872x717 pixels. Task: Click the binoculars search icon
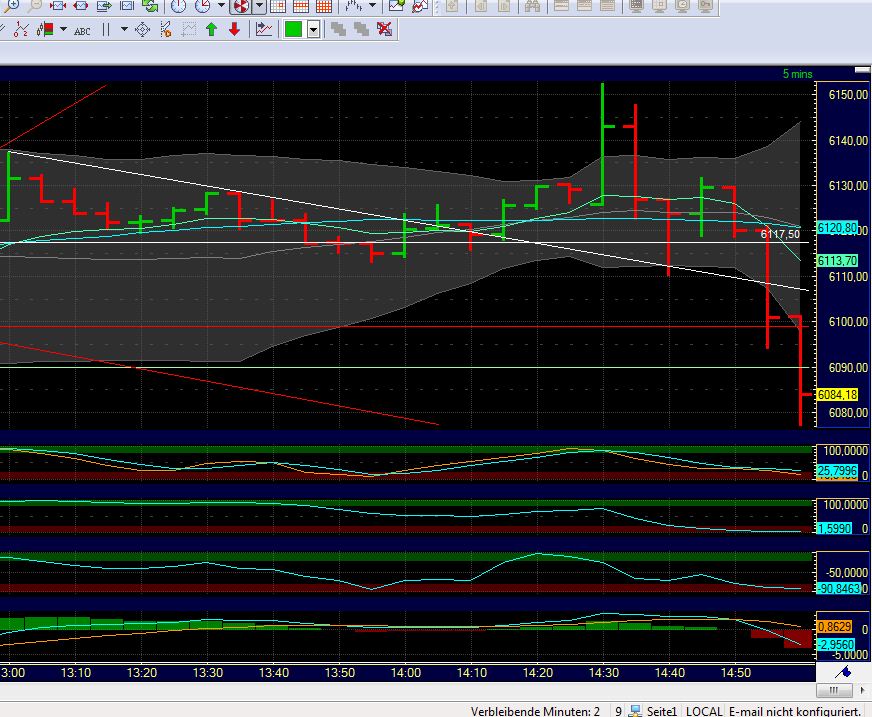click(x=531, y=6)
